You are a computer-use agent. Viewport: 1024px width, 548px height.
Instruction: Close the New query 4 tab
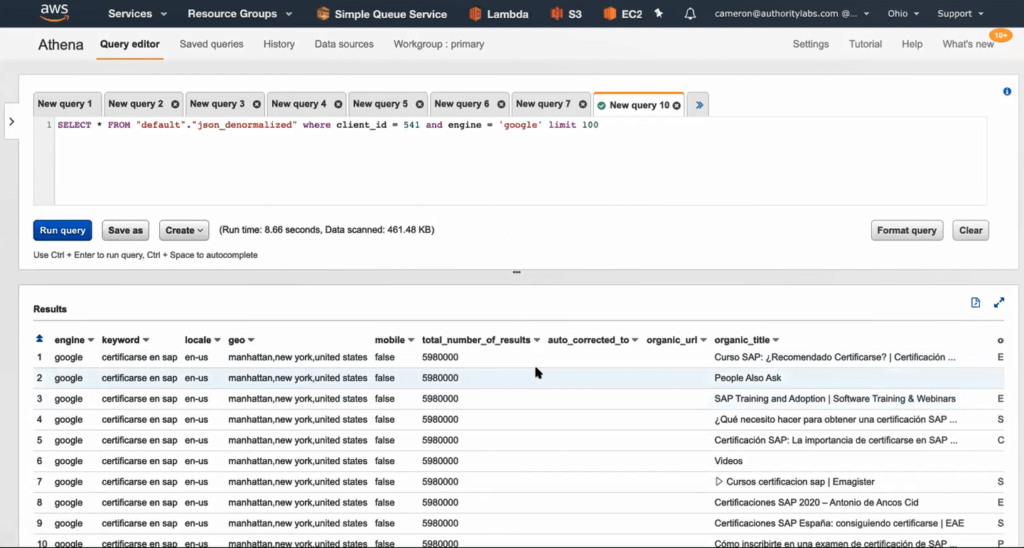pos(338,104)
